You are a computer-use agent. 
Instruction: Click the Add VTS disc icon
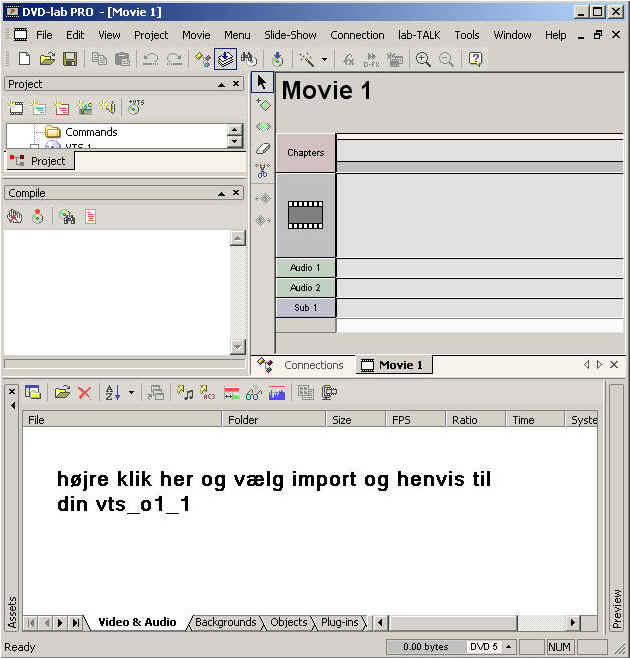point(135,107)
